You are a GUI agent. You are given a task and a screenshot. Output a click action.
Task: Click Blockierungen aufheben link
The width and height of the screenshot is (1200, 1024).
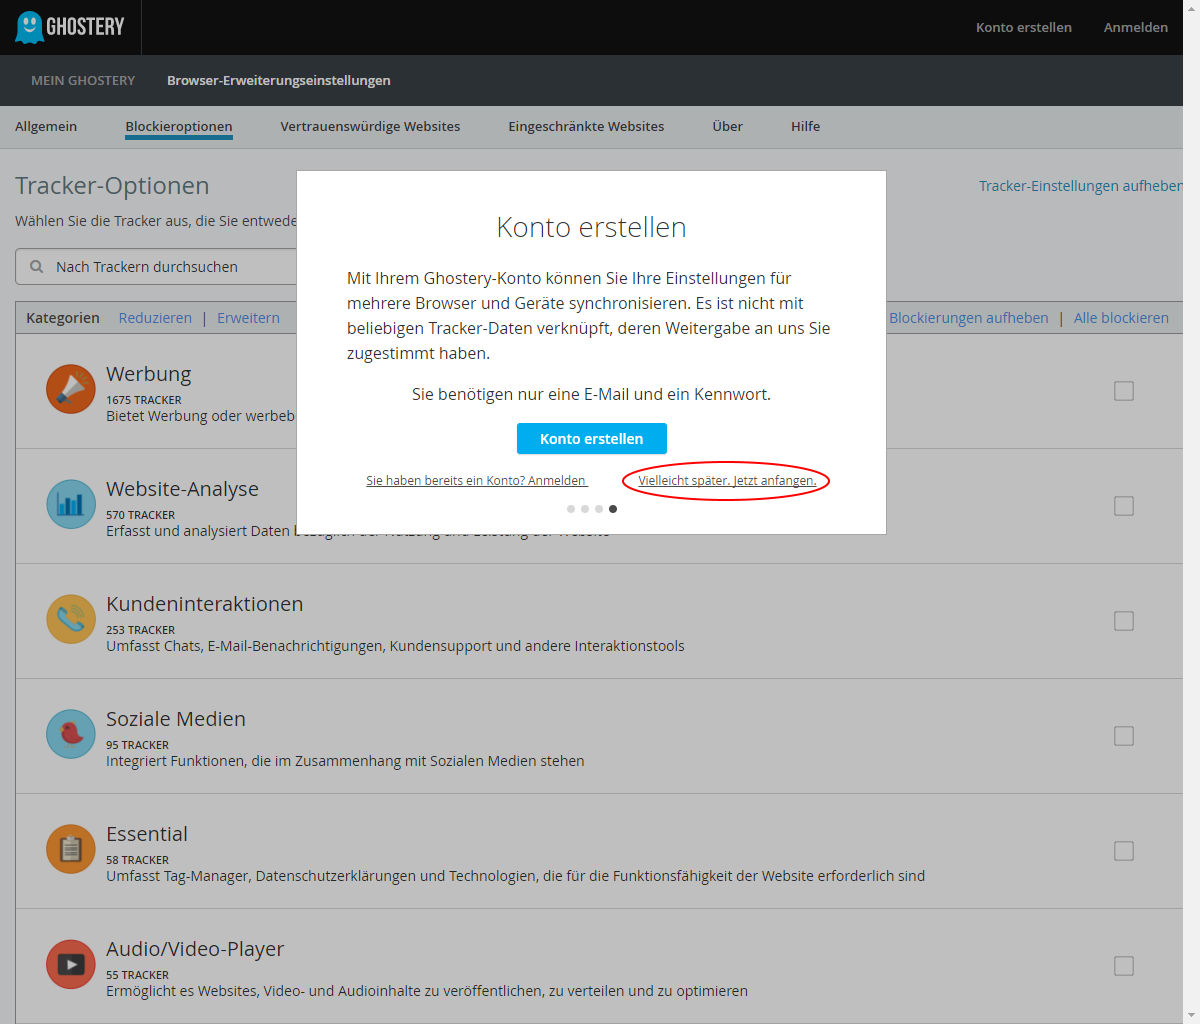(x=968, y=318)
